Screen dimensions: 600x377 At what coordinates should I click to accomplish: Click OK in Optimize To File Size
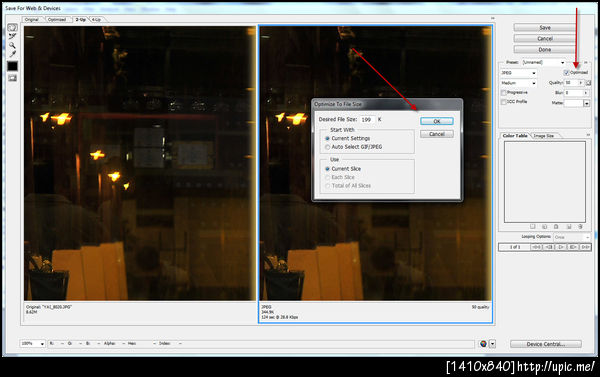tap(437, 121)
